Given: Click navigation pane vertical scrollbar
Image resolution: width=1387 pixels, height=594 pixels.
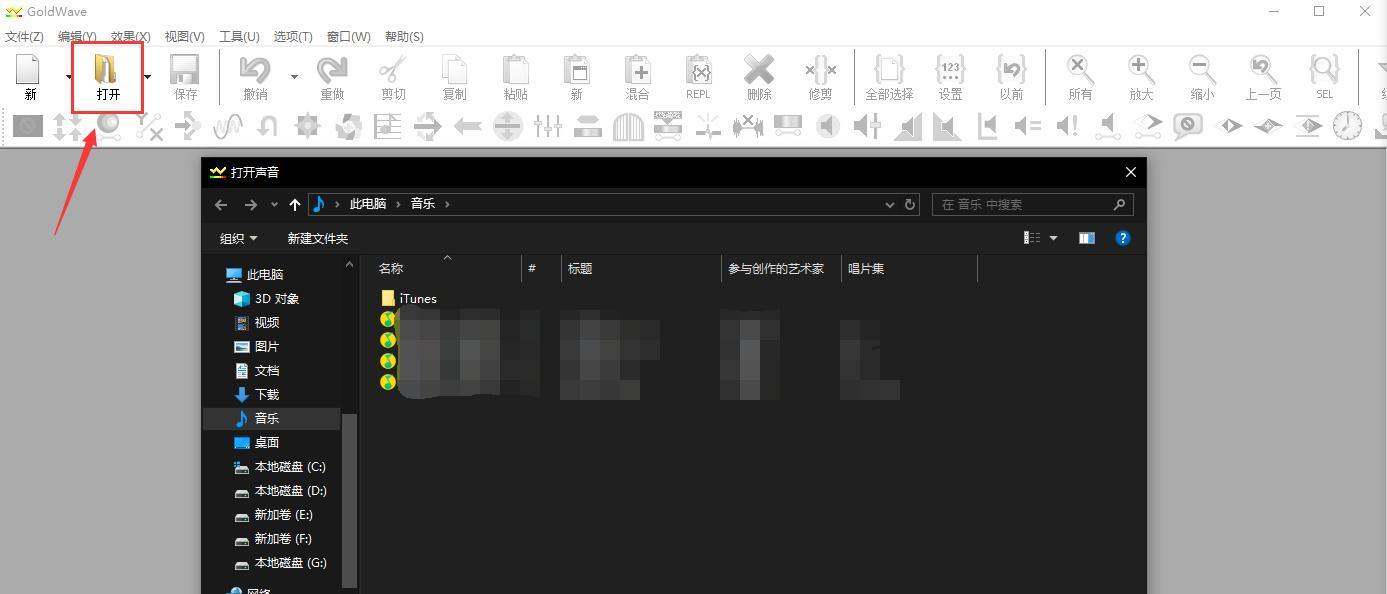Looking at the screenshot, I should [349, 500].
